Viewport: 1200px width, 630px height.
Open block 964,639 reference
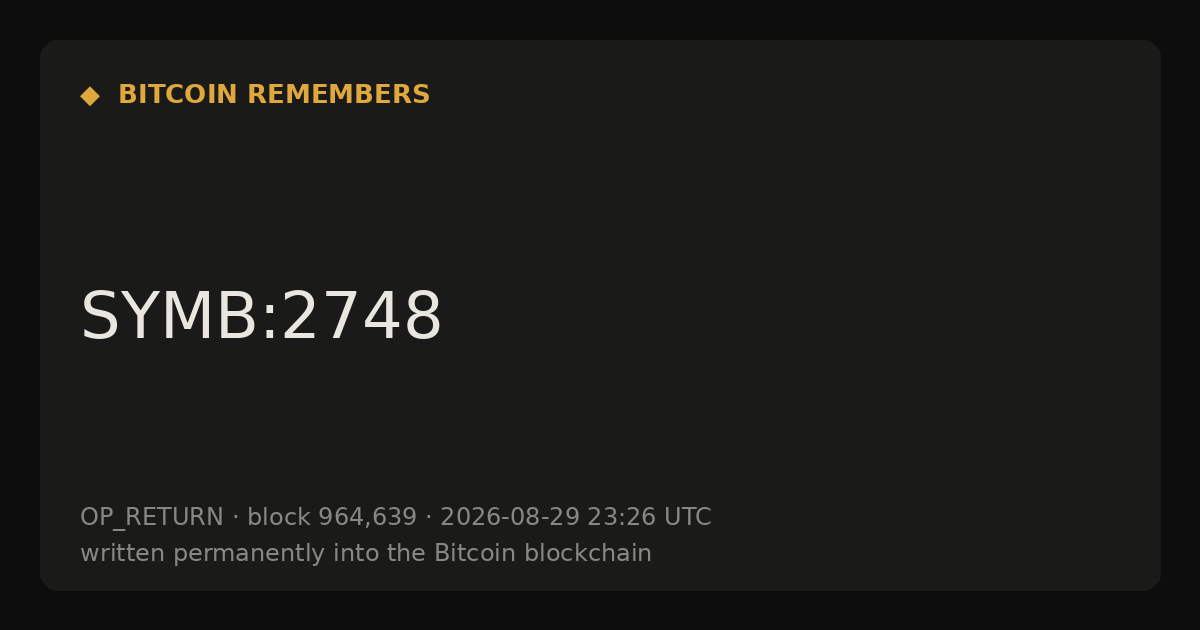332,518
